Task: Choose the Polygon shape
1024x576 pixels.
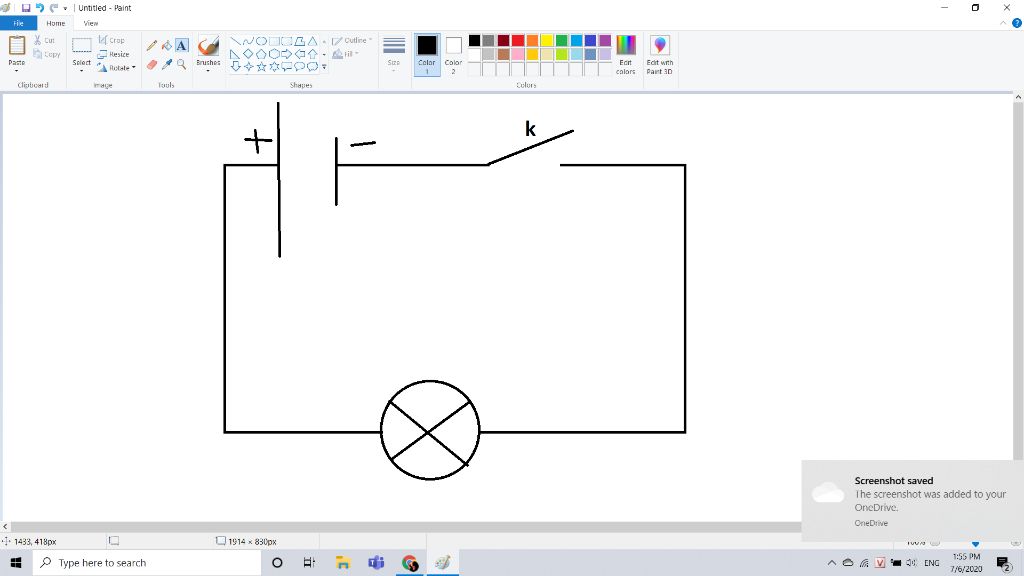Action: pos(300,41)
